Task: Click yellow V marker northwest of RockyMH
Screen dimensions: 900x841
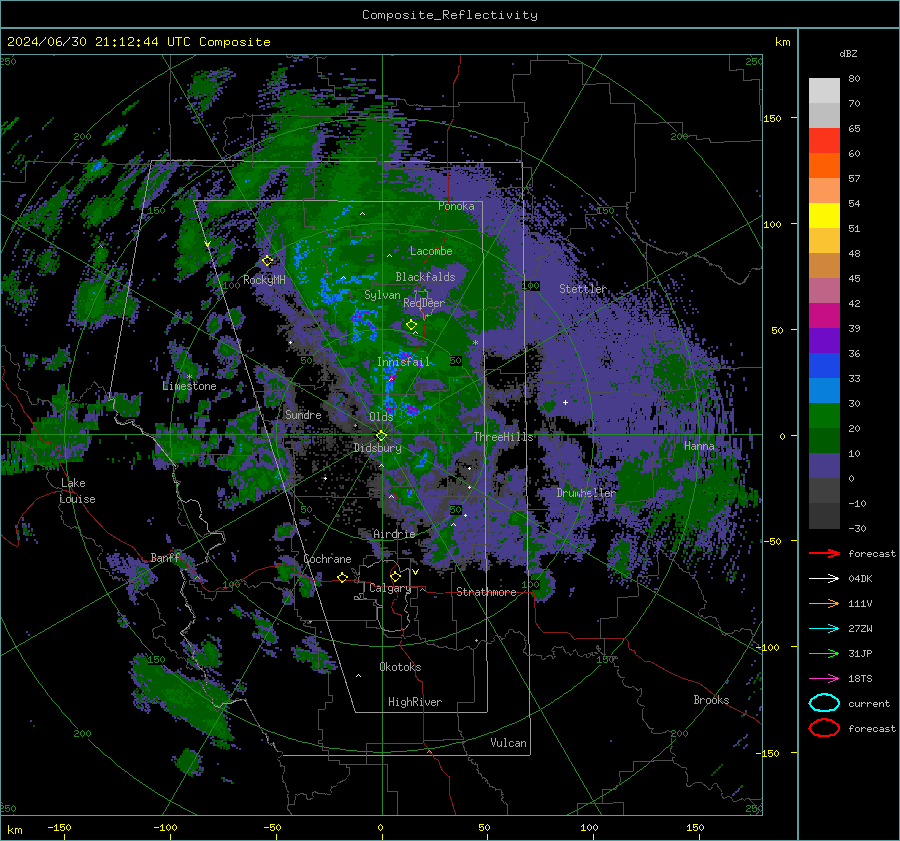Action: [x=208, y=245]
